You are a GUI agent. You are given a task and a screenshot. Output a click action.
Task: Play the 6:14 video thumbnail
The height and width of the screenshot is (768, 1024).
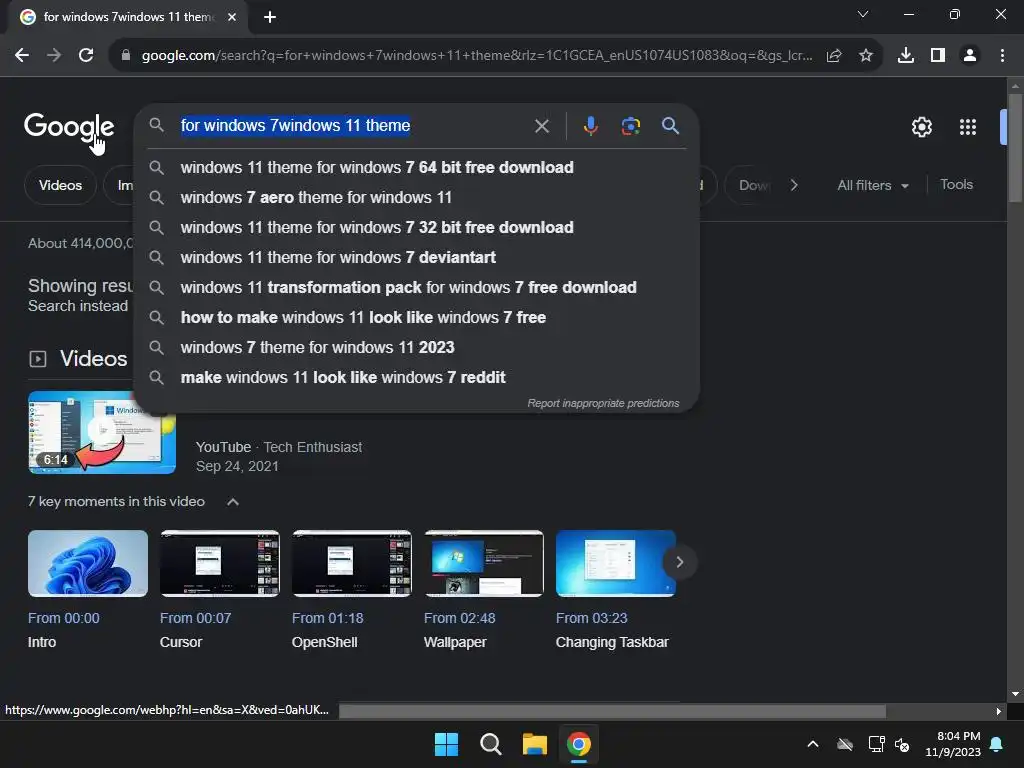click(101, 432)
